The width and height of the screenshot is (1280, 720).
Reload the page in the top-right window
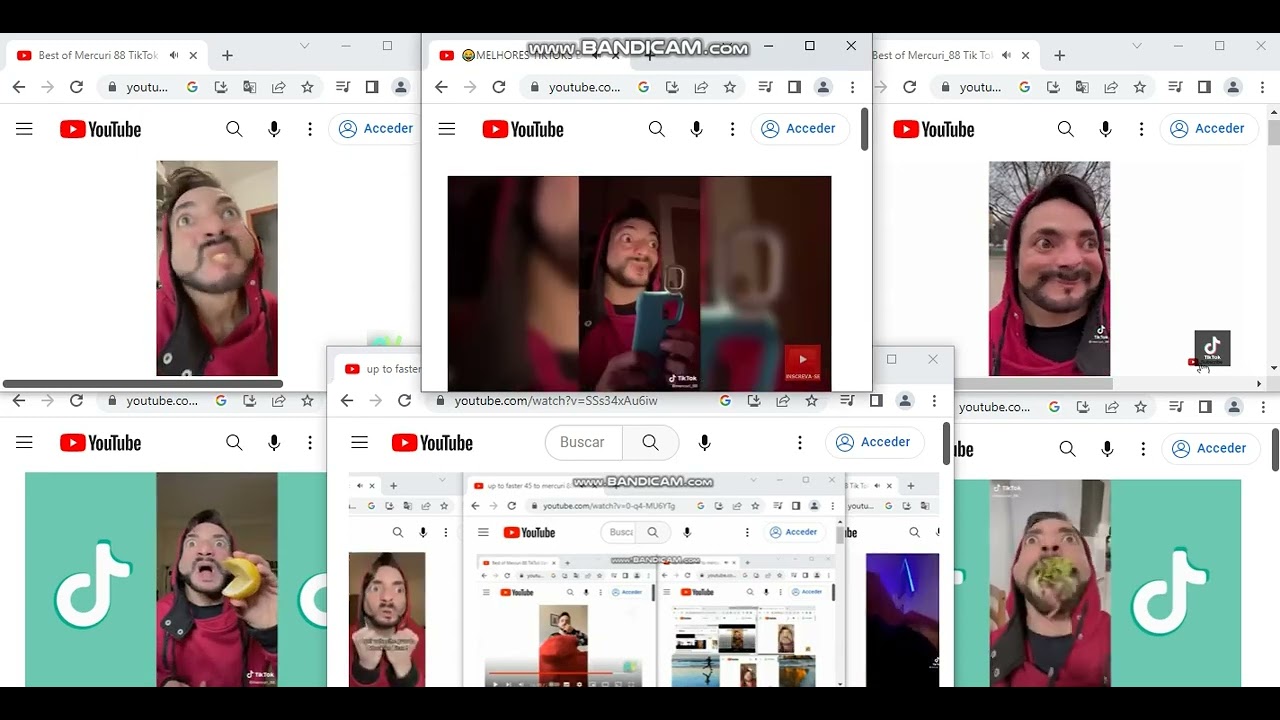click(910, 87)
